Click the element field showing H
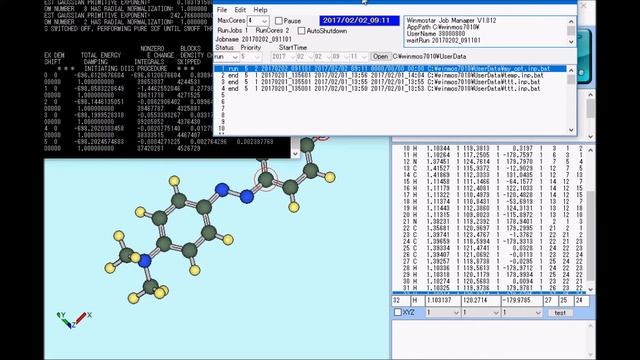This screenshot has height=360, width=640. pos(417,301)
